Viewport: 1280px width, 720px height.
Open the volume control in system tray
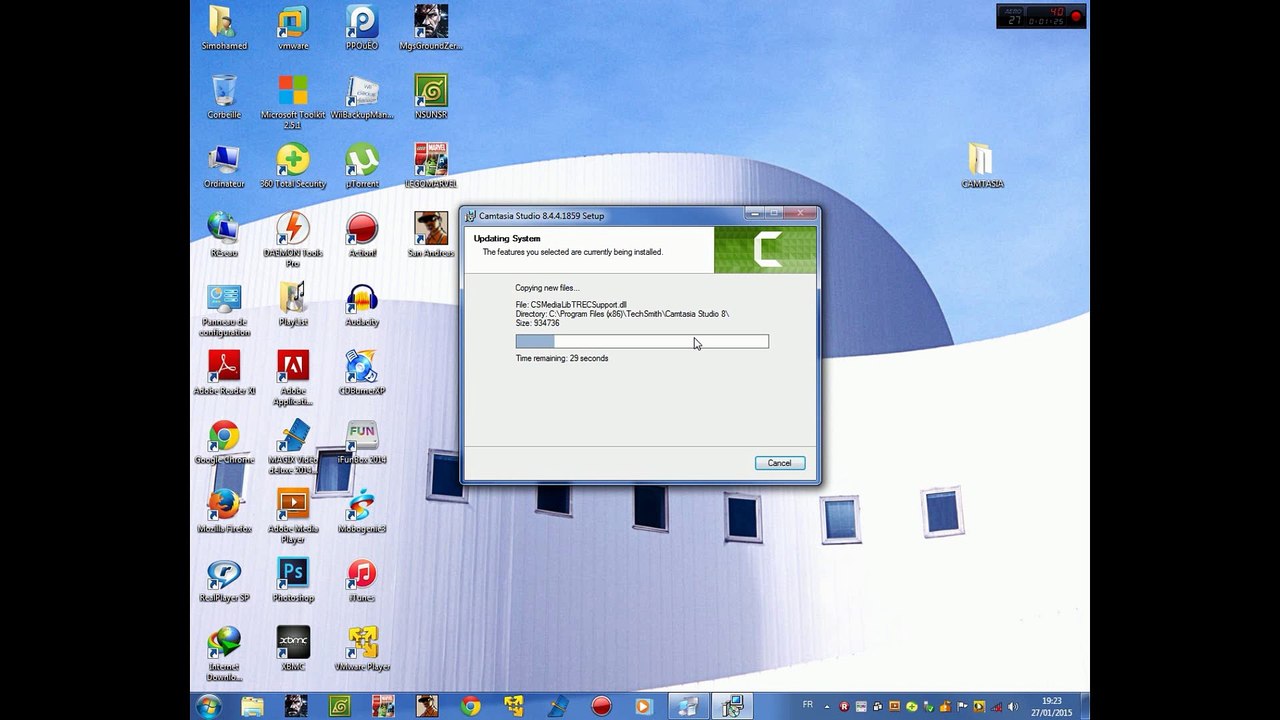[1012, 706]
